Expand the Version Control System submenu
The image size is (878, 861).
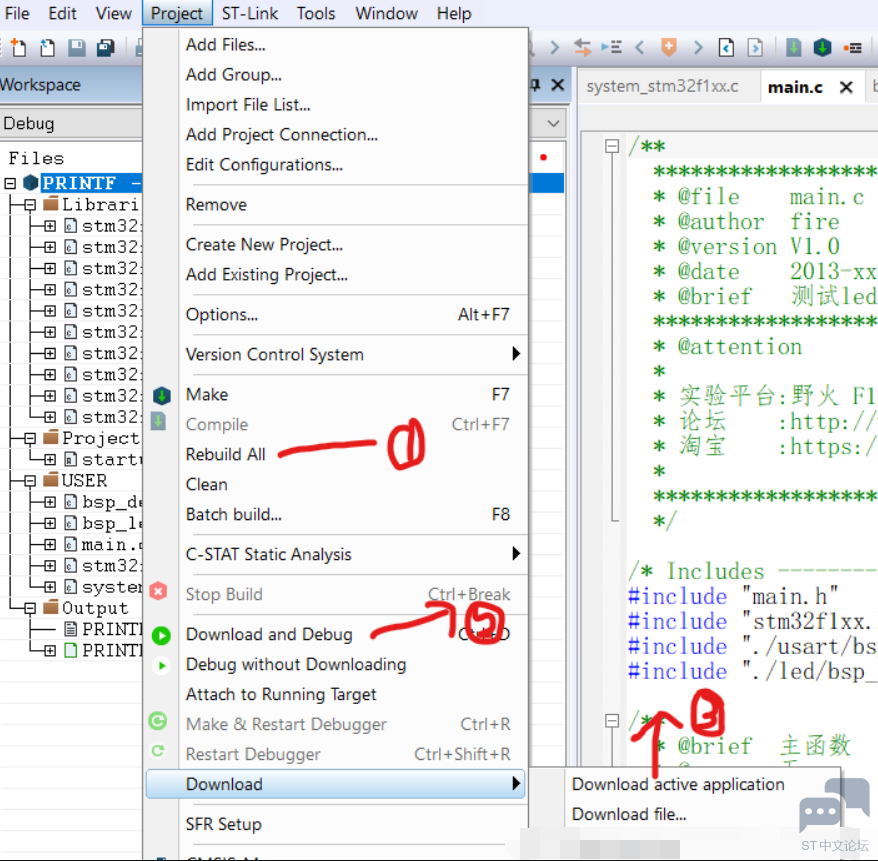[516, 354]
